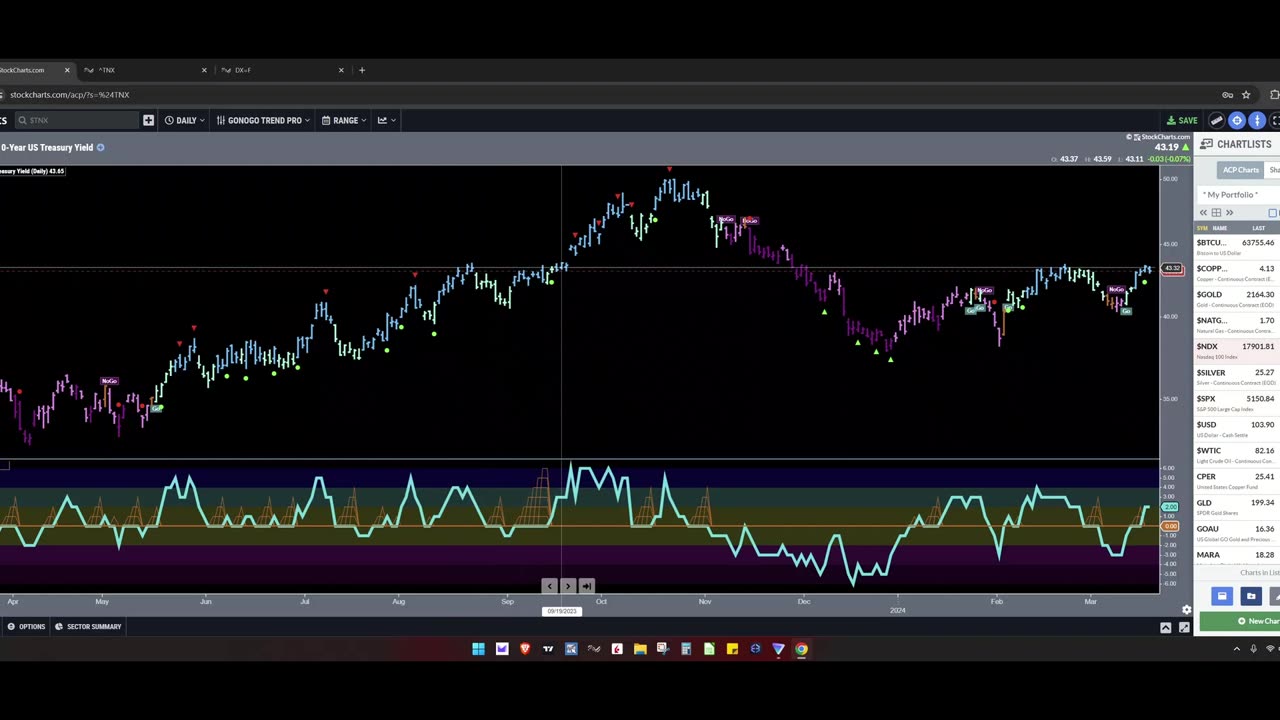This screenshot has width=1280, height=720.
Task: Go to next chart with double-right arrows
Action: 1229,213
